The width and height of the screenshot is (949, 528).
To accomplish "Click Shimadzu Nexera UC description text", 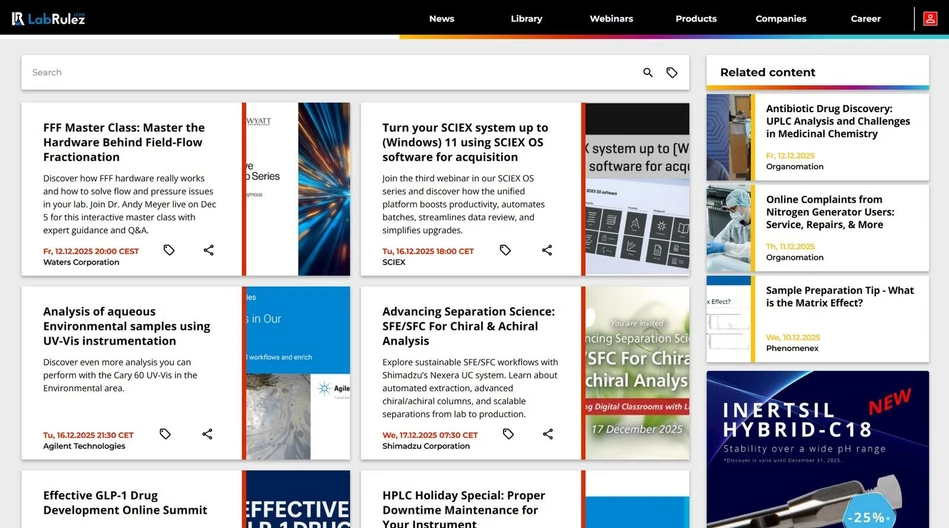I will 470,388.
